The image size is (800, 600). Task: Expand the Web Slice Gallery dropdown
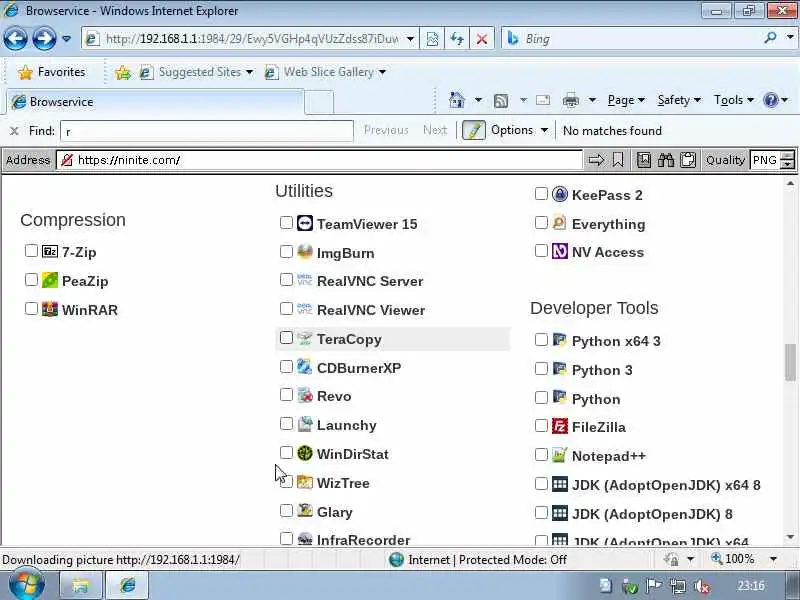coord(382,72)
